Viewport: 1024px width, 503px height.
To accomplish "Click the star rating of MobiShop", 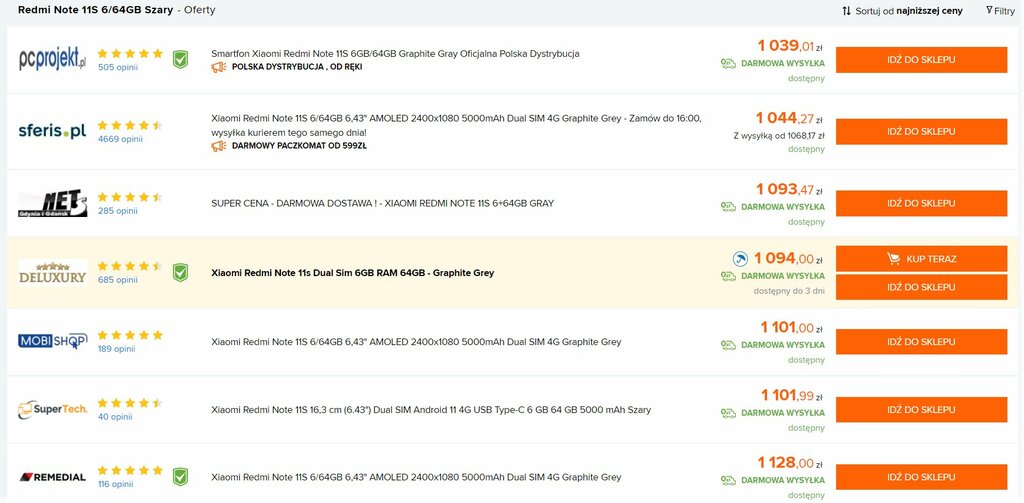I will coord(130,335).
